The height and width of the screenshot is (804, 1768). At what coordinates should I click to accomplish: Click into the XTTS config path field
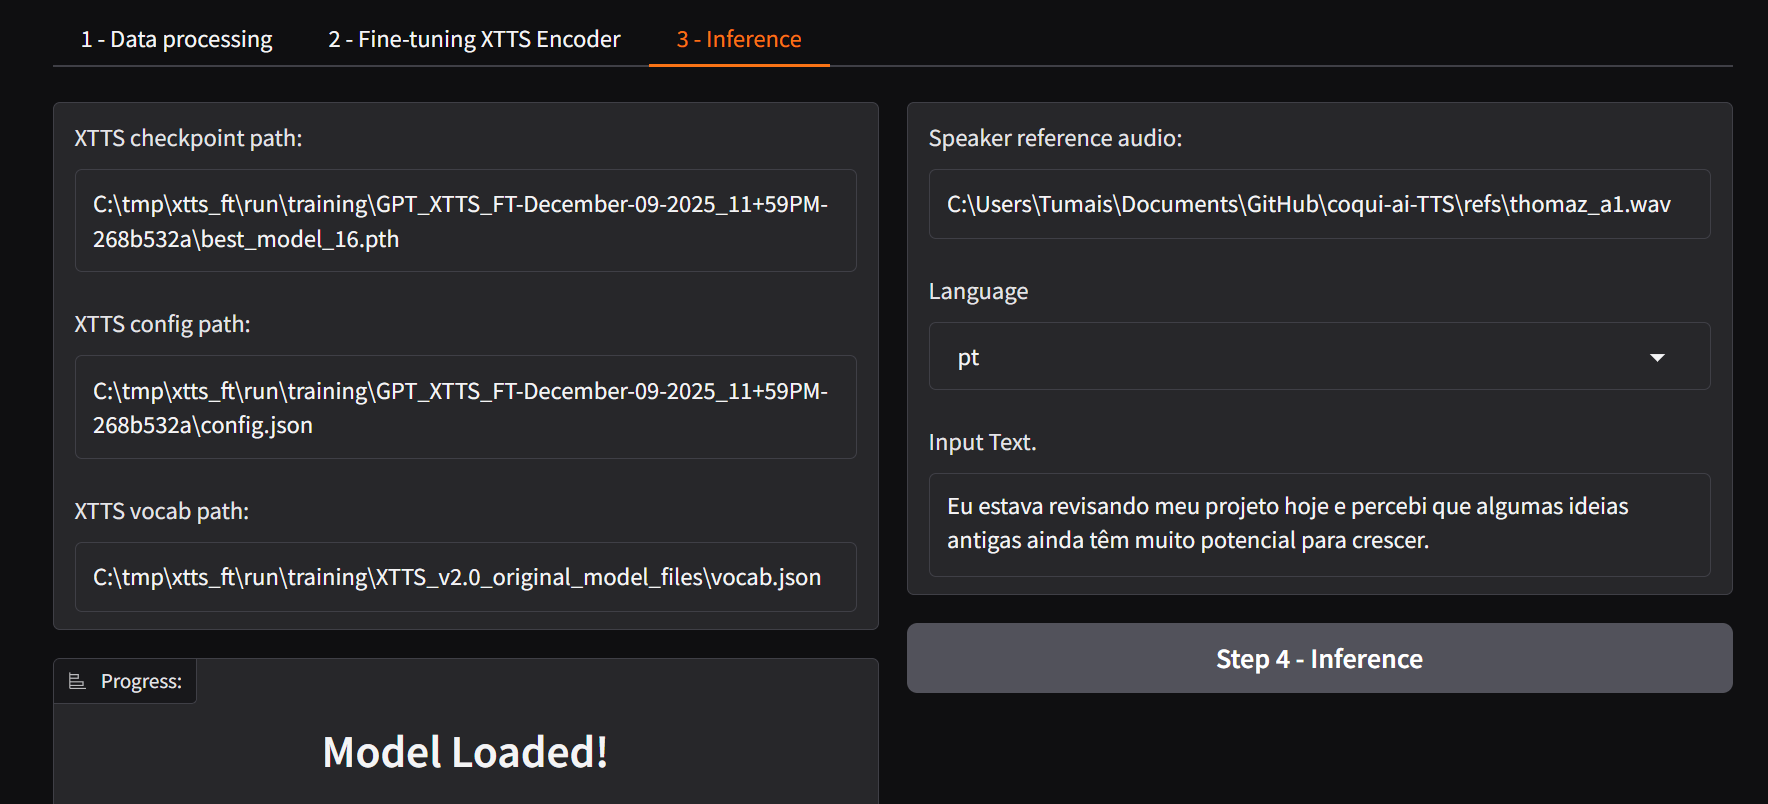[465, 407]
